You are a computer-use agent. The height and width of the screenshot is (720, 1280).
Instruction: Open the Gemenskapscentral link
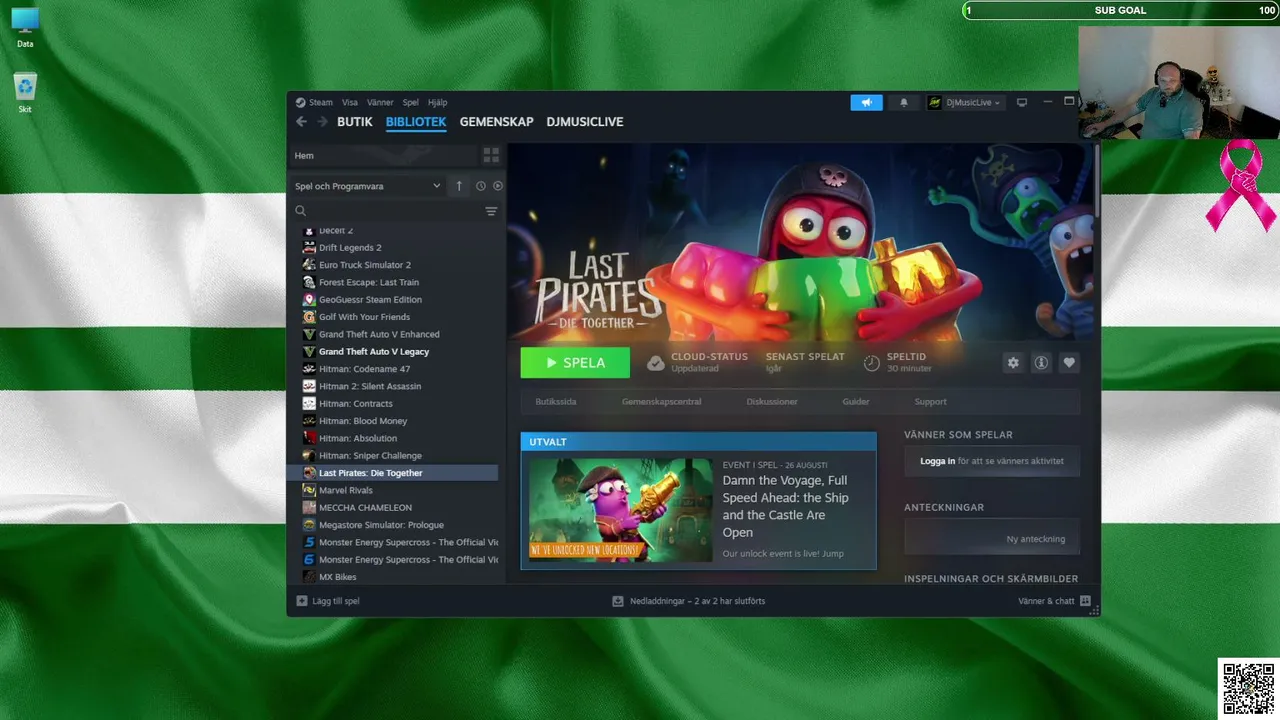click(x=662, y=402)
